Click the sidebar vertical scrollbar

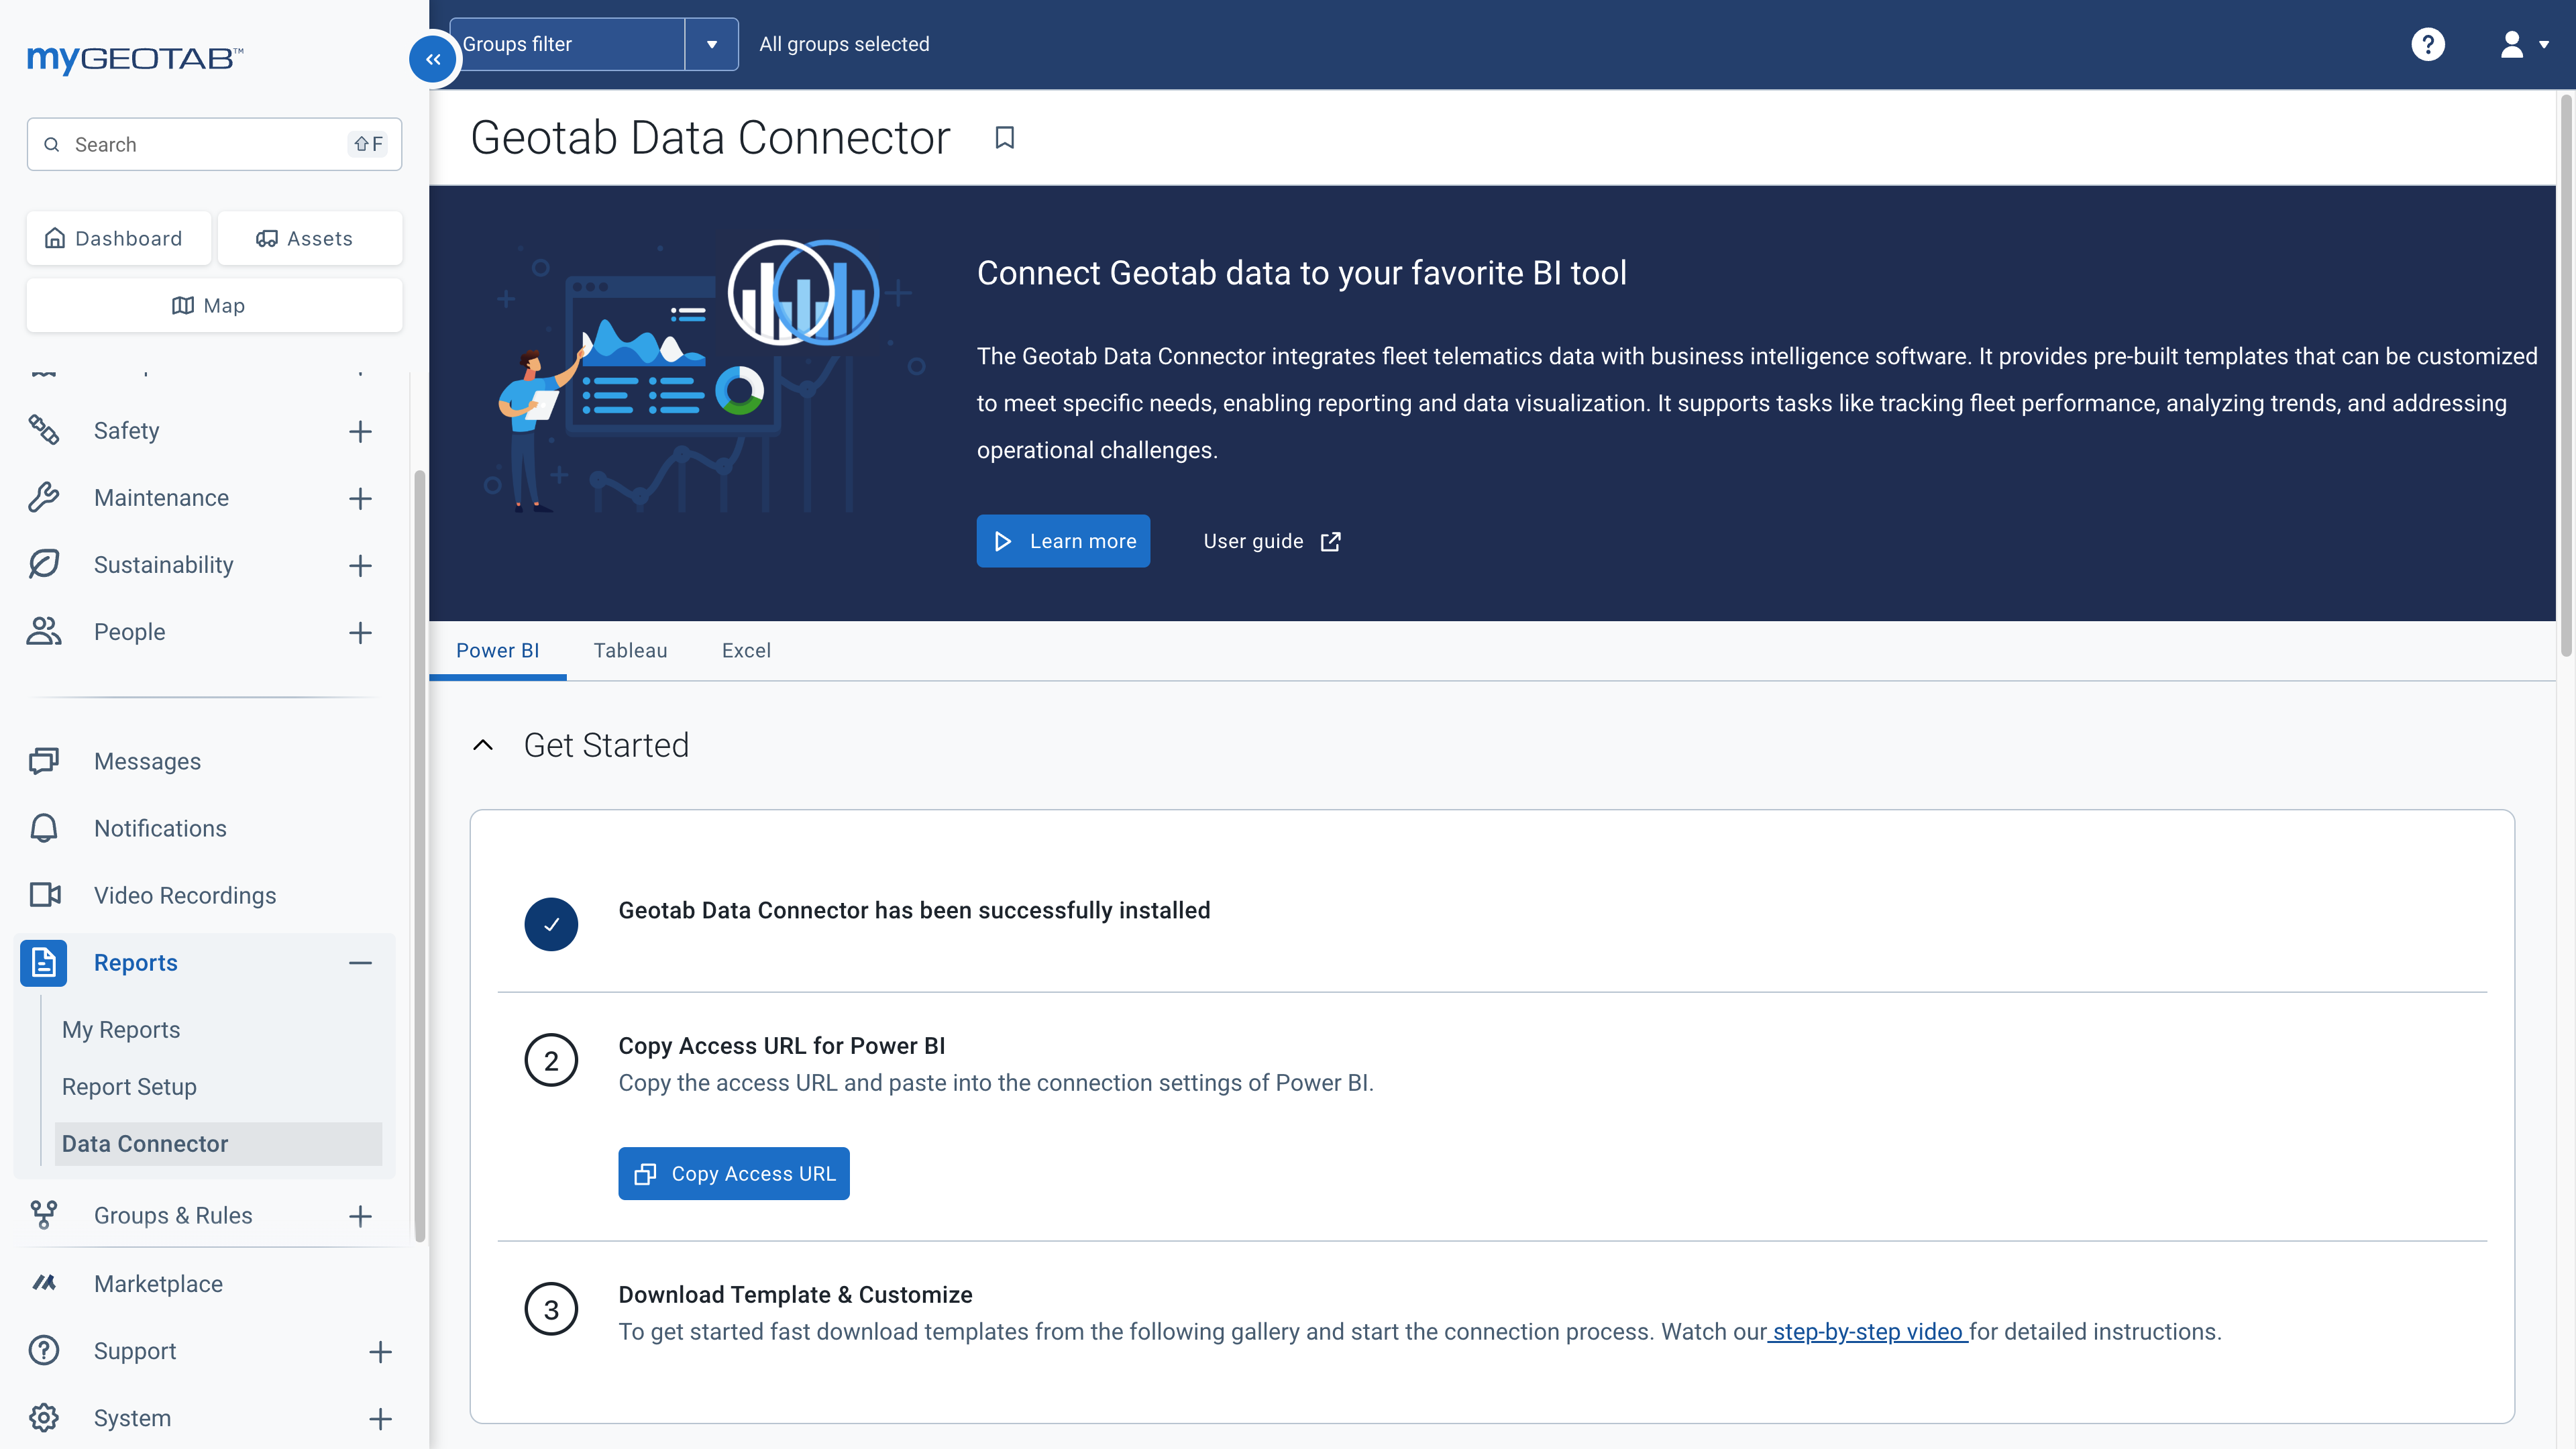(x=420, y=855)
